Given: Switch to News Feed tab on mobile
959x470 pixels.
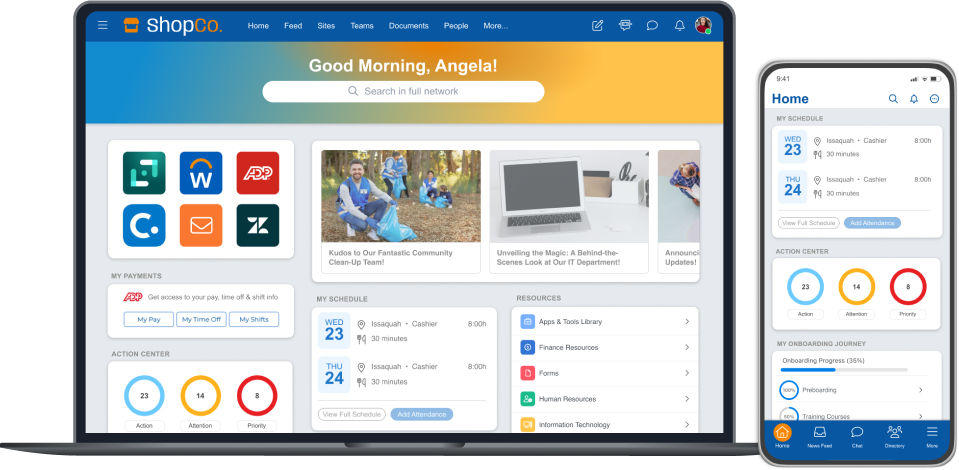Looking at the screenshot, I should click(x=819, y=436).
